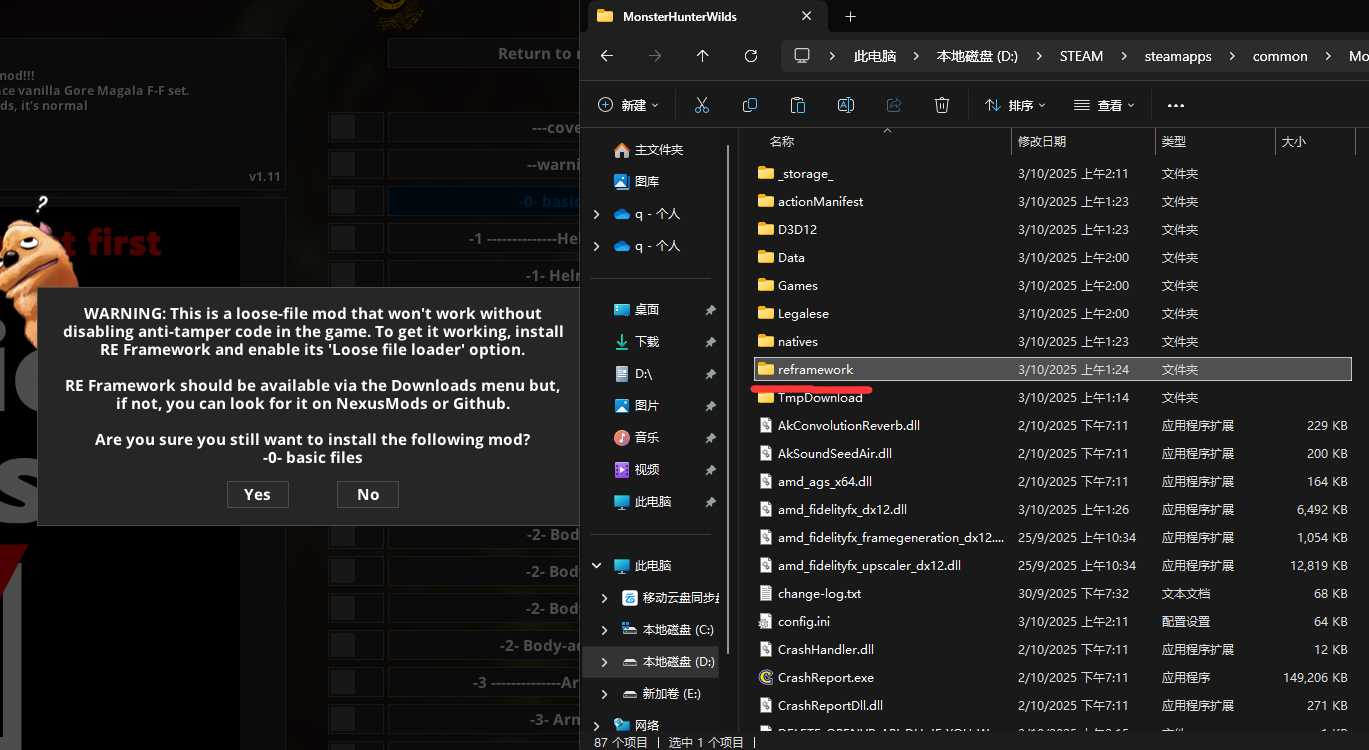
Task: Toggle the checkbox beside '---cove' mod entry
Action: click(343, 128)
